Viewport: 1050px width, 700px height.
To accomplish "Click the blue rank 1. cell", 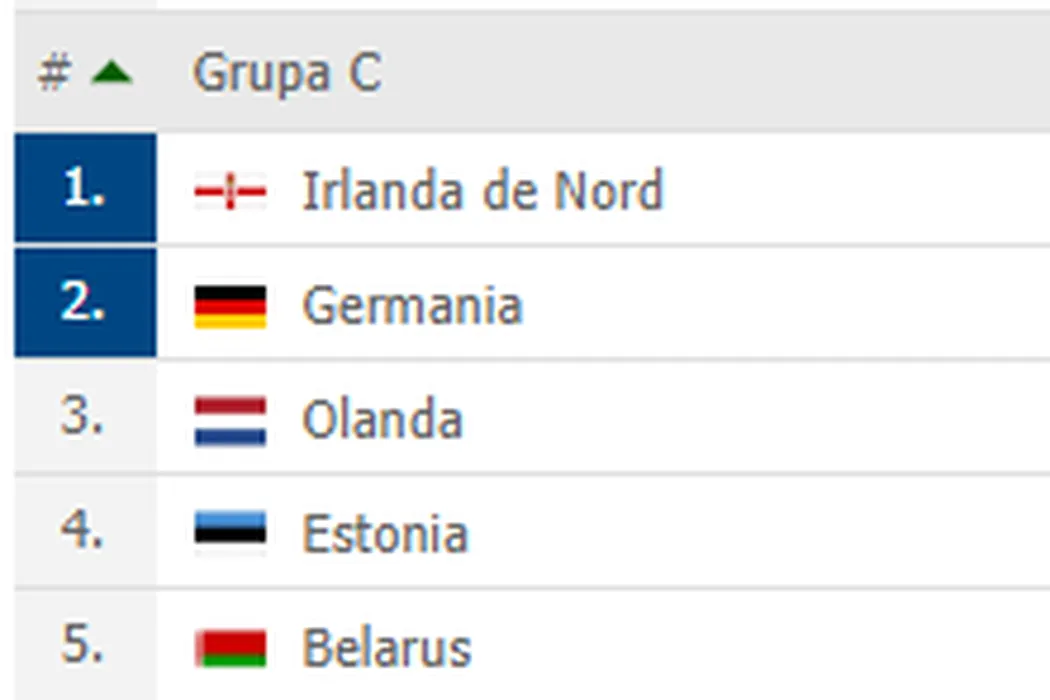I will (85, 189).
